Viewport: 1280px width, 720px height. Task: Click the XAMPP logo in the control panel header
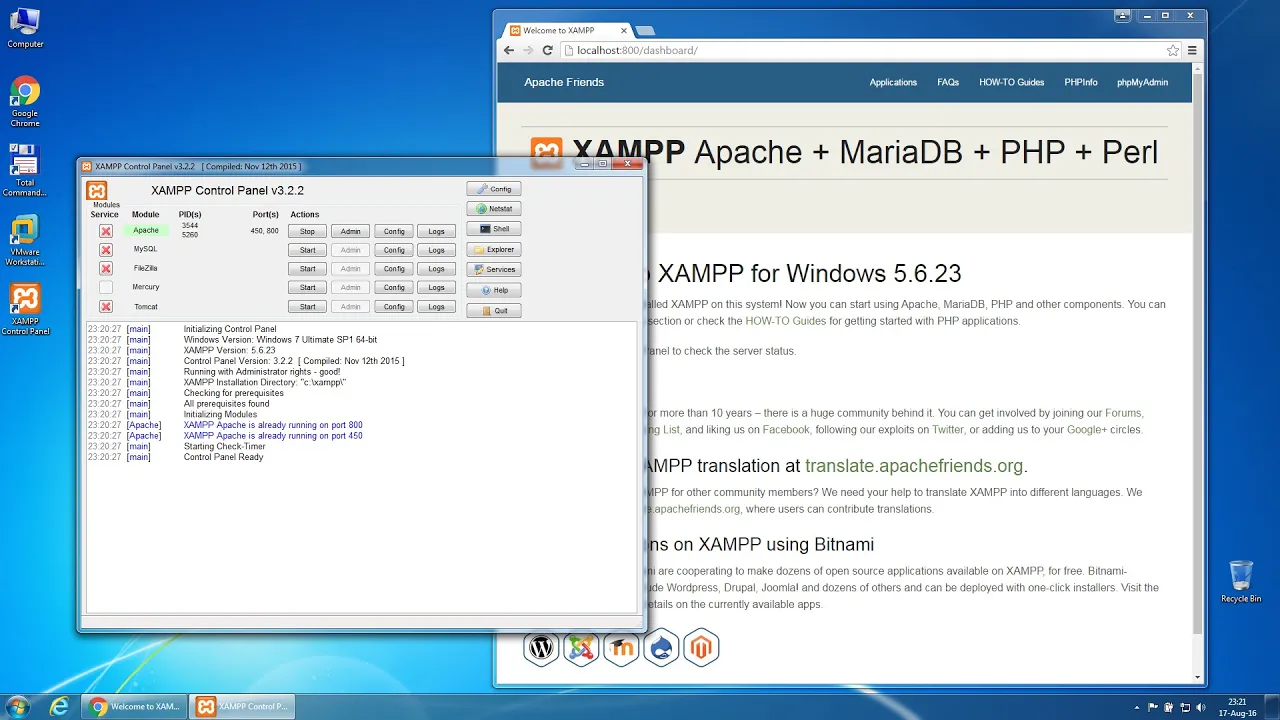[97, 190]
